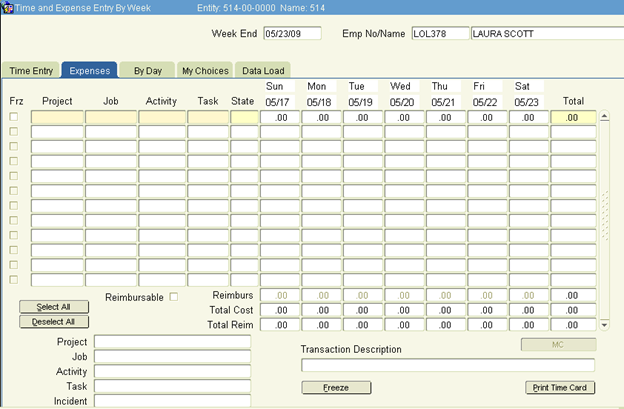Click the application icon in title bar
The image size is (624, 409).
coord(7,7)
